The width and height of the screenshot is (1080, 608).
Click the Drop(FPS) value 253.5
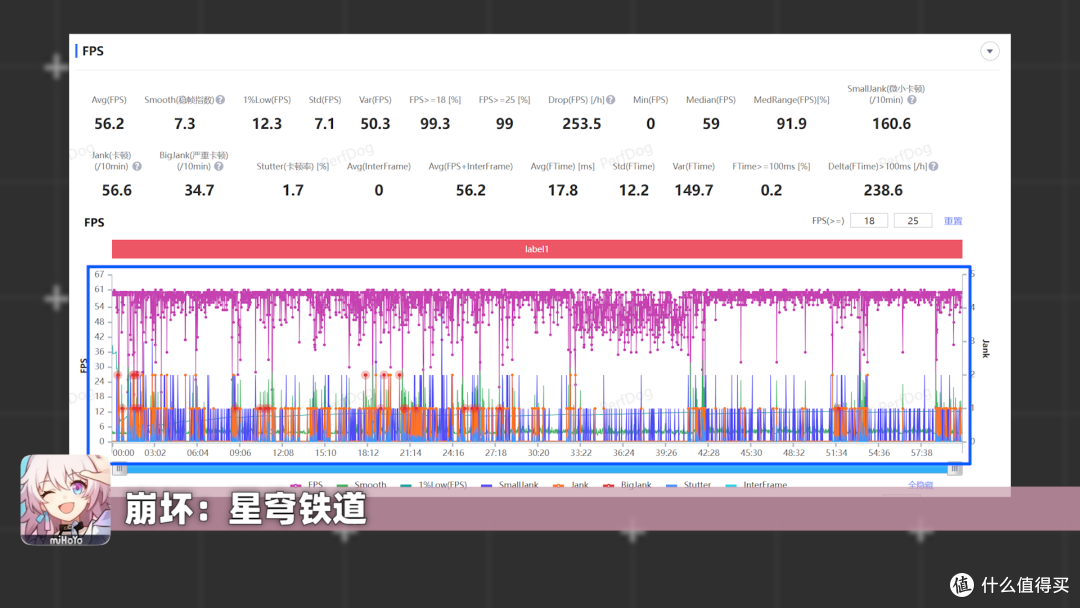pyautogui.click(x=581, y=124)
